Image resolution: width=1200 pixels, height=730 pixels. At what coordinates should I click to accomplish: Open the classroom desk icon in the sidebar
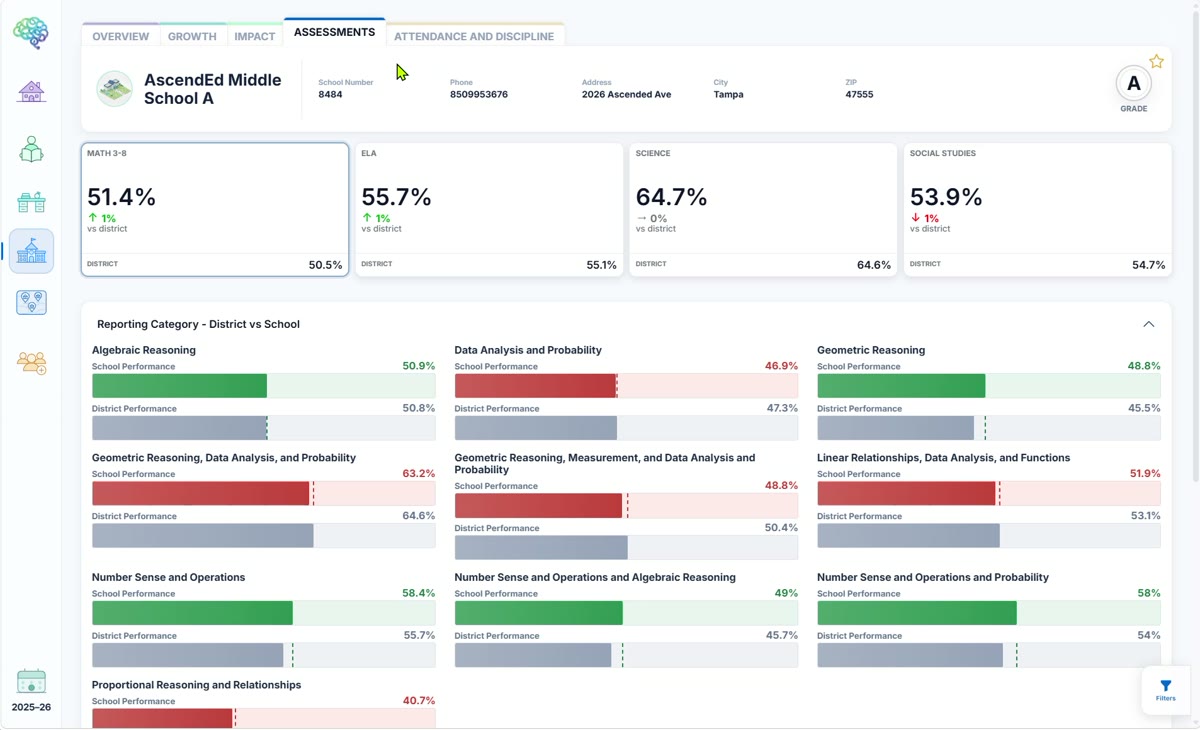(31, 202)
